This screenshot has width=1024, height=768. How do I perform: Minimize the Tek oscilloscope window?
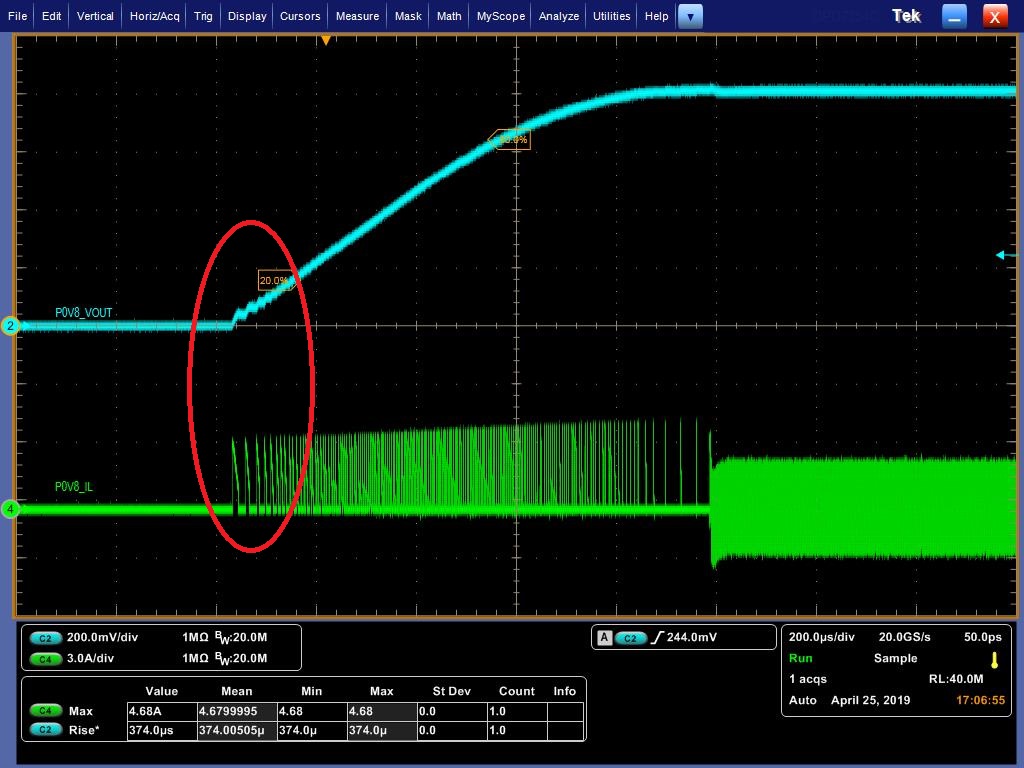954,16
